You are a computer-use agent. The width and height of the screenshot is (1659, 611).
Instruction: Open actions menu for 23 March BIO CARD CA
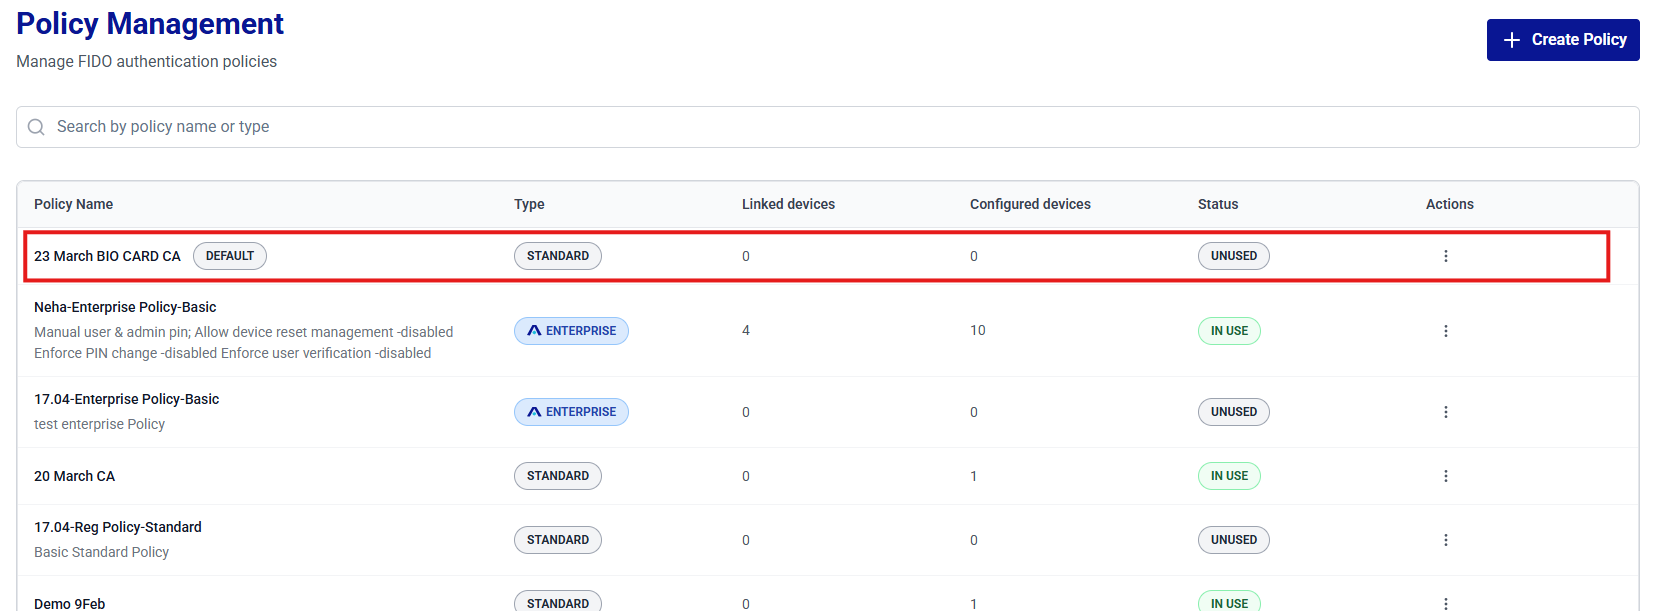(x=1445, y=256)
